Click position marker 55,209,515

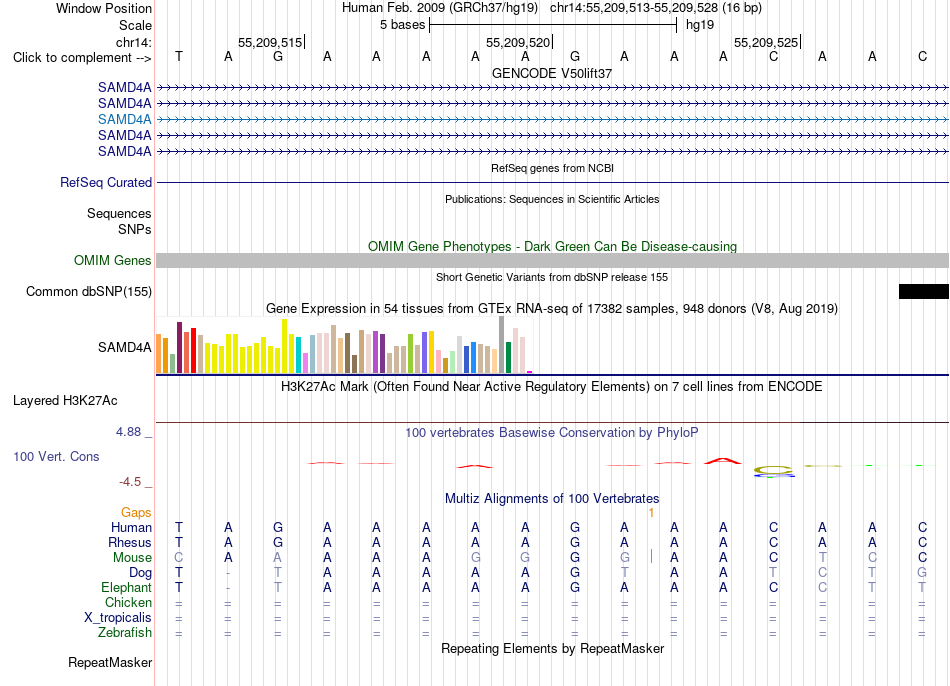point(270,42)
